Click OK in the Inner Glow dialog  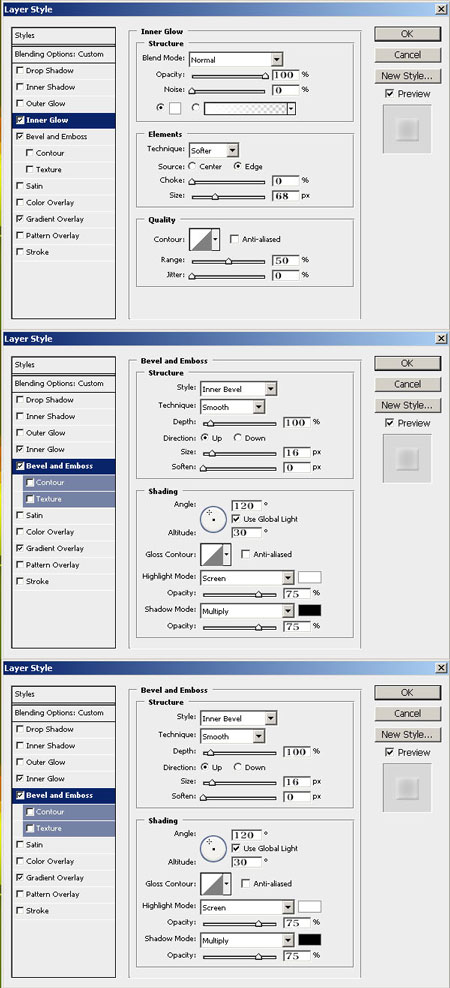pos(407,33)
